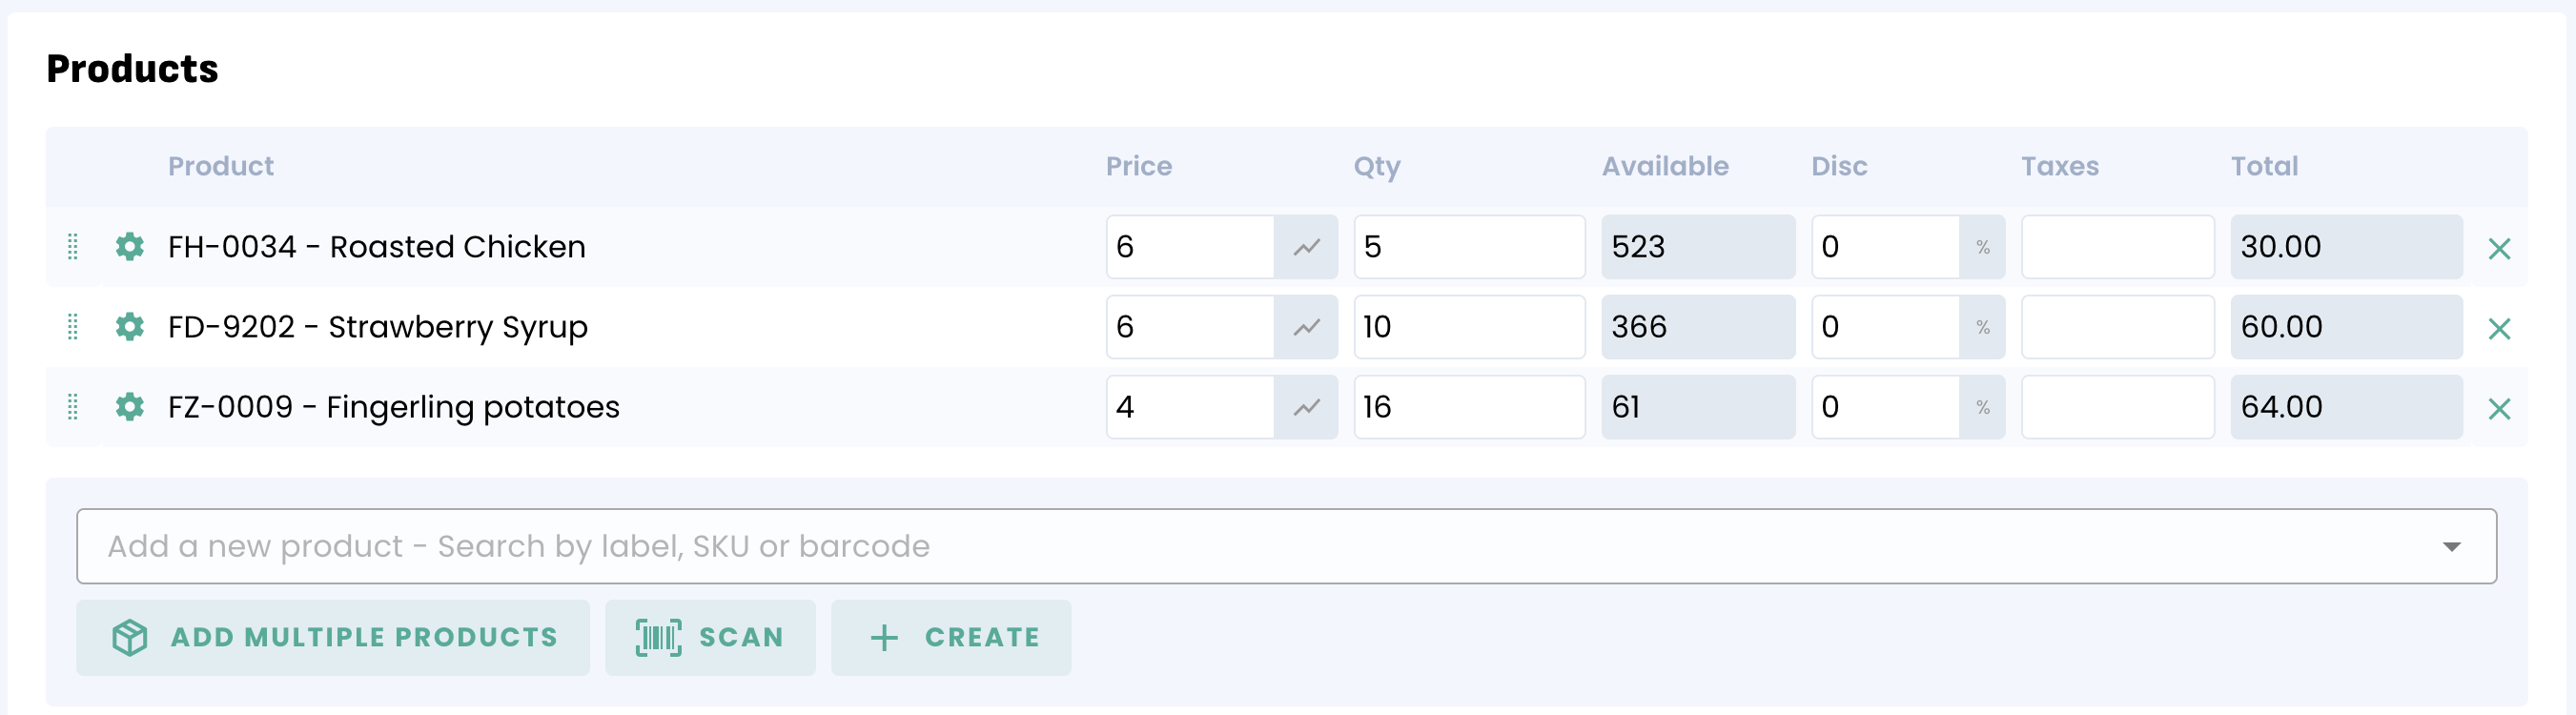2576x715 pixels.
Task: Open the Taxes field for Roasted Chicken
Action: point(2117,247)
